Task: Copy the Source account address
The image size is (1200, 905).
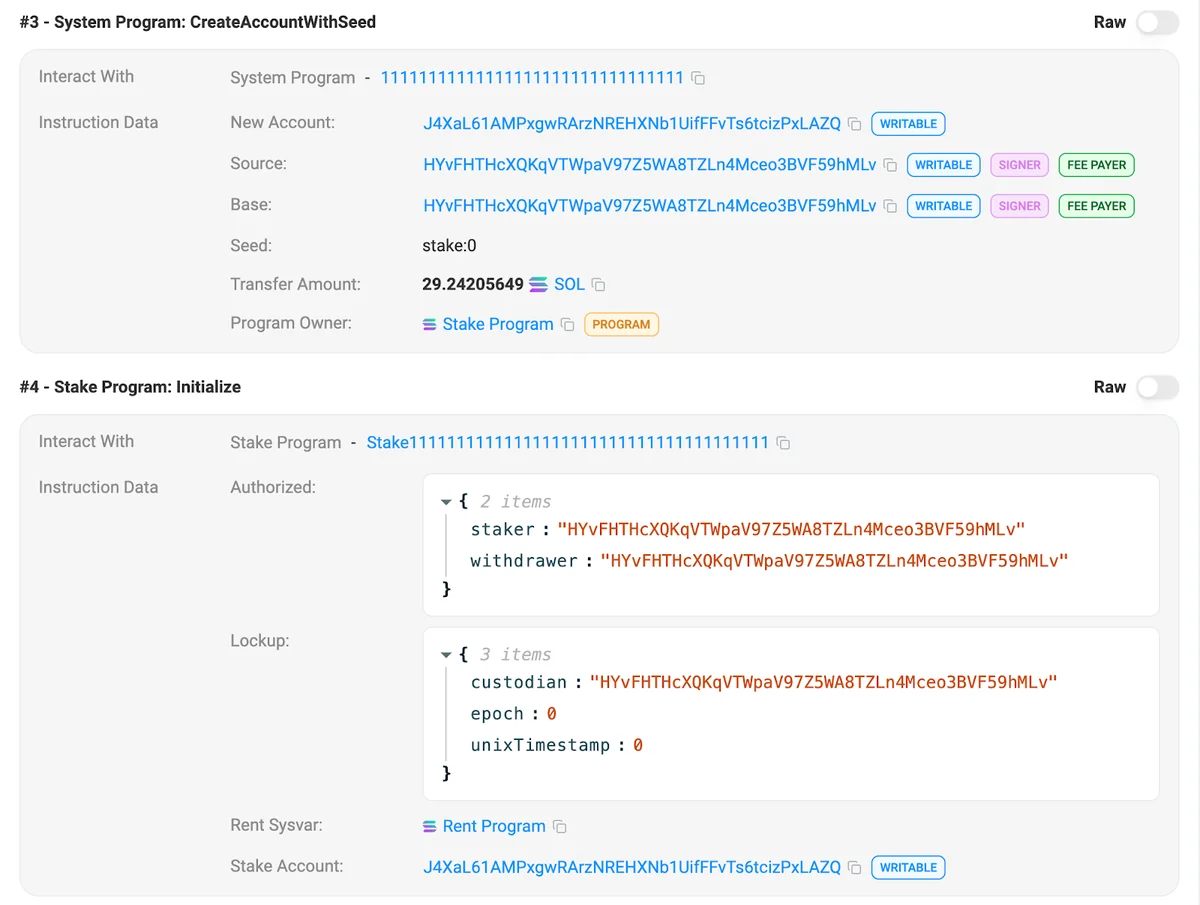Action: pos(890,165)
